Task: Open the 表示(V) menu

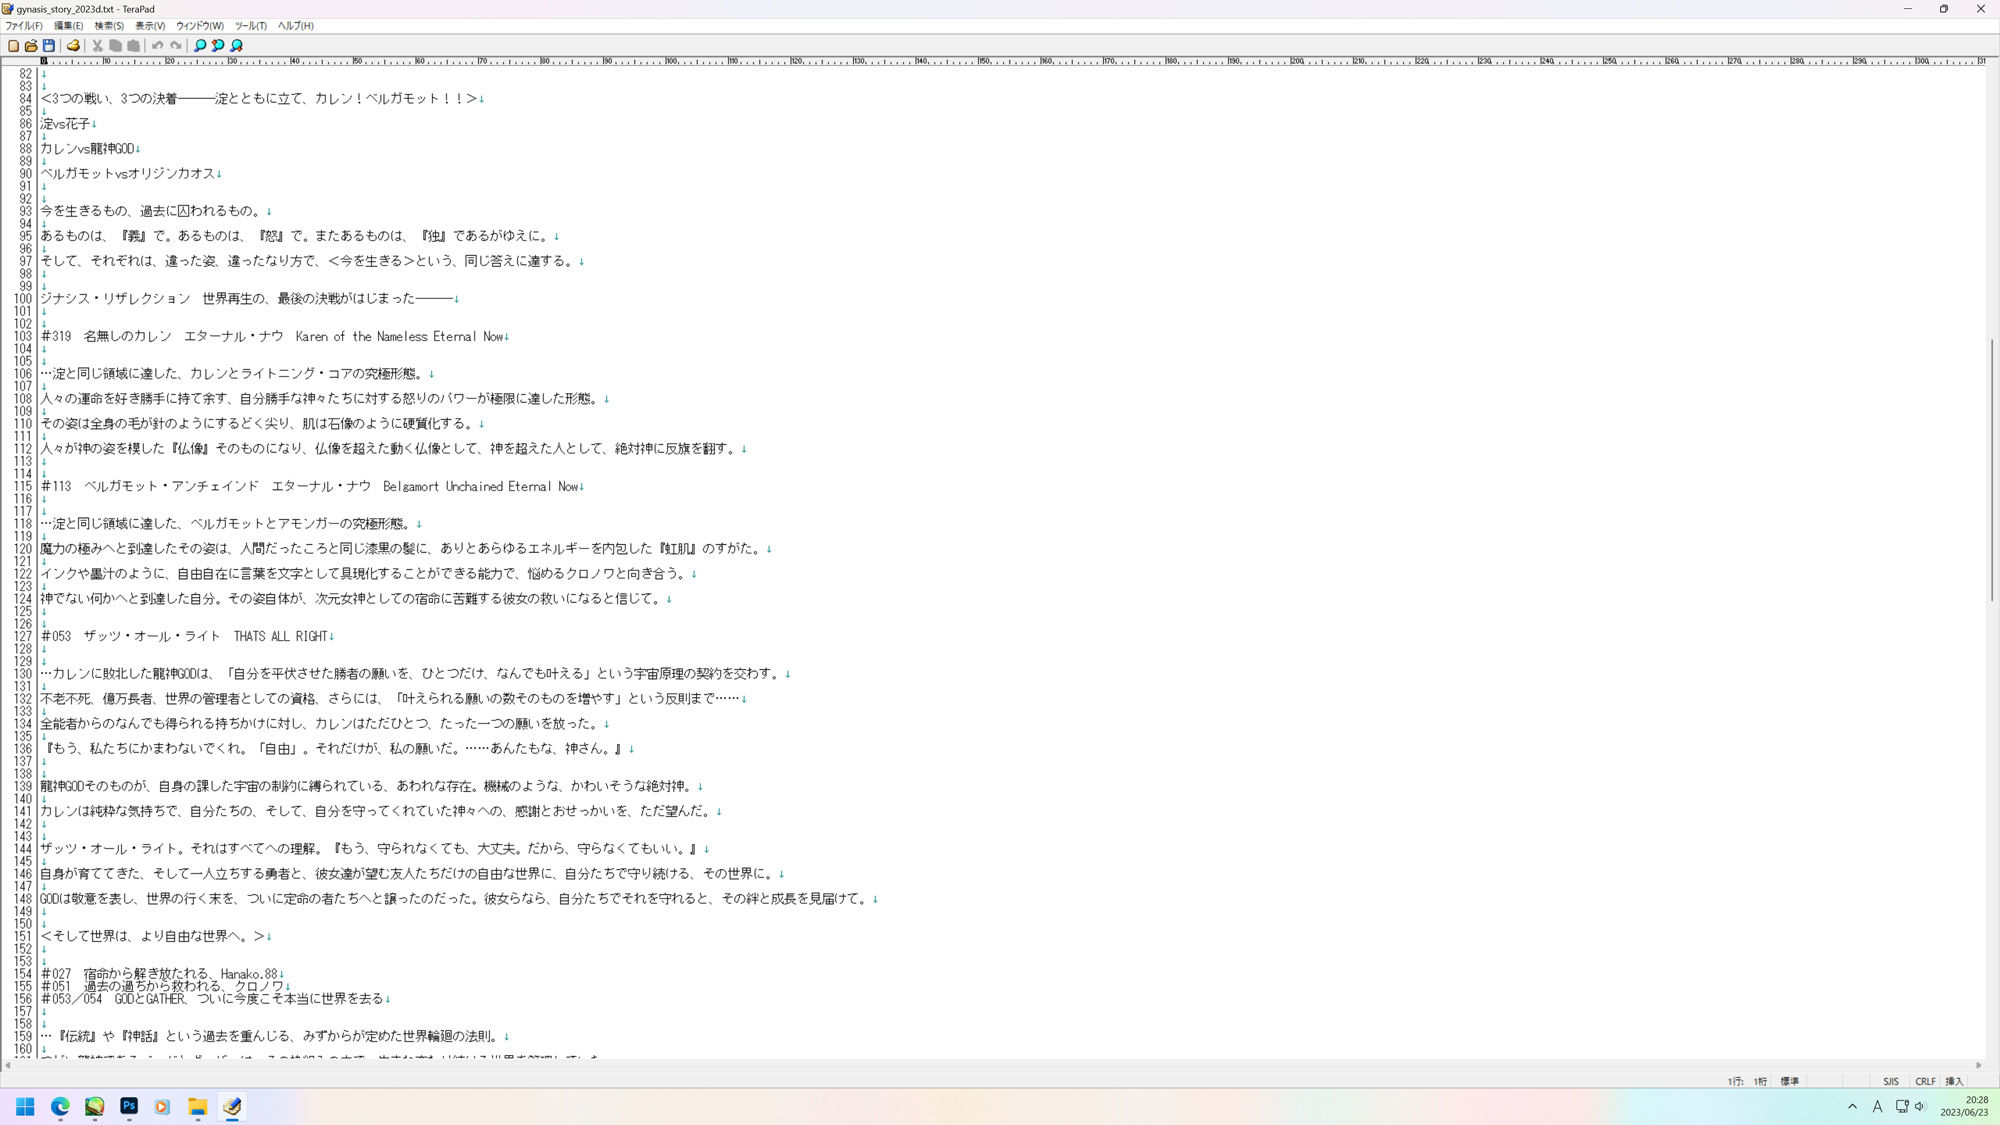Action: 150,26
